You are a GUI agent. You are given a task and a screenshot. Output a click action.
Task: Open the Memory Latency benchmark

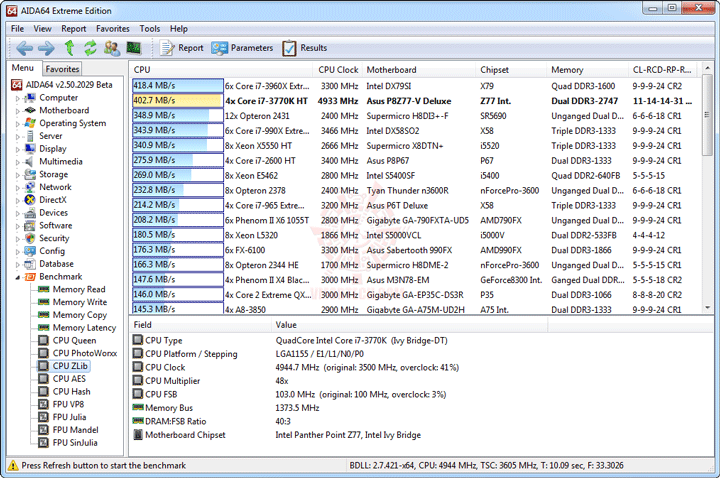click(x=77, y=328)
